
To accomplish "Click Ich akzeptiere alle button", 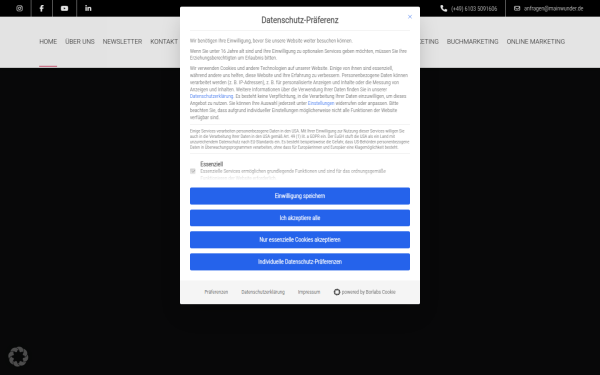I will (300, 218).
